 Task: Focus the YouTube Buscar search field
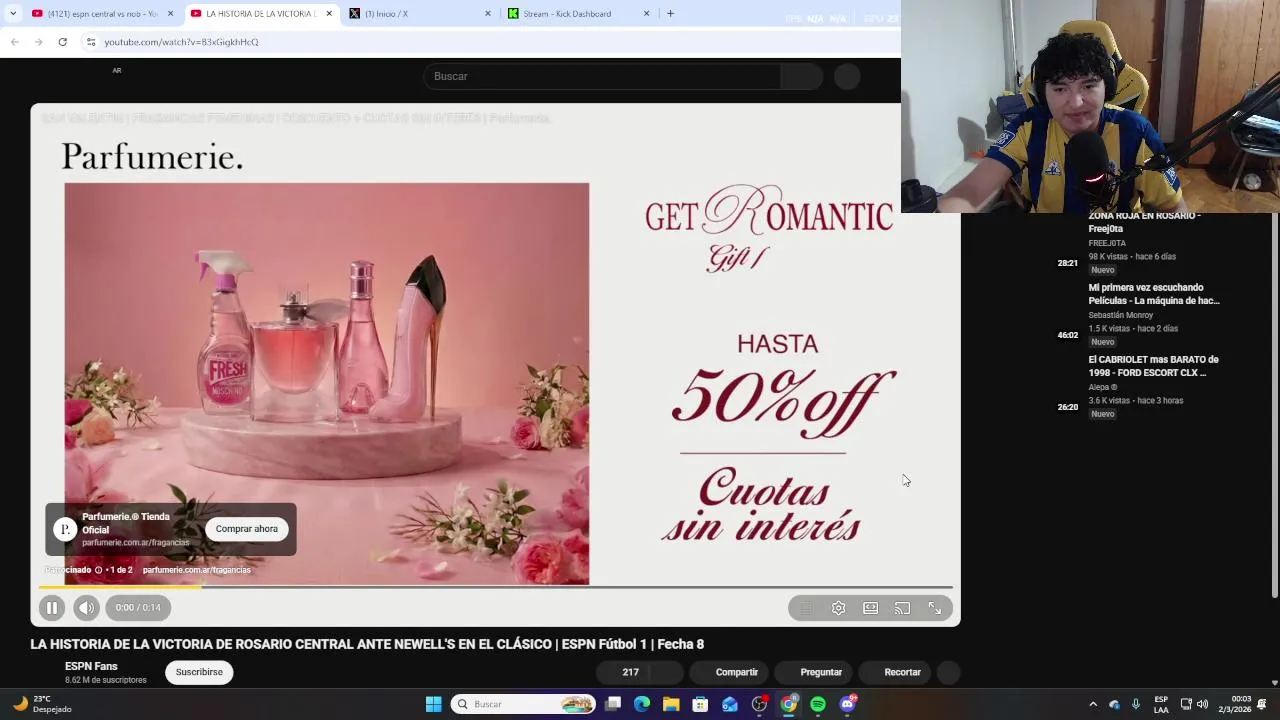(x=602, y=76)
